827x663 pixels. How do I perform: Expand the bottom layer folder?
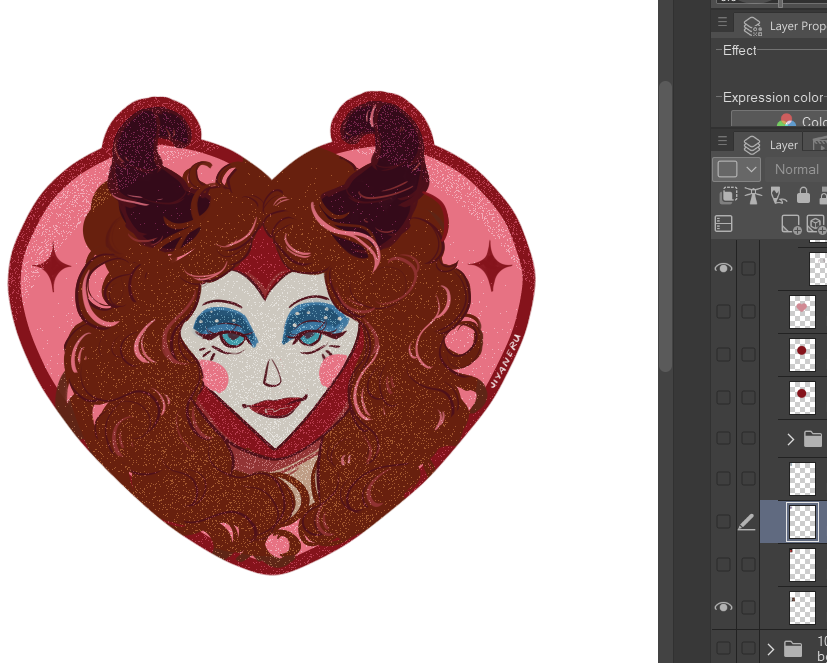pos(771,649)
